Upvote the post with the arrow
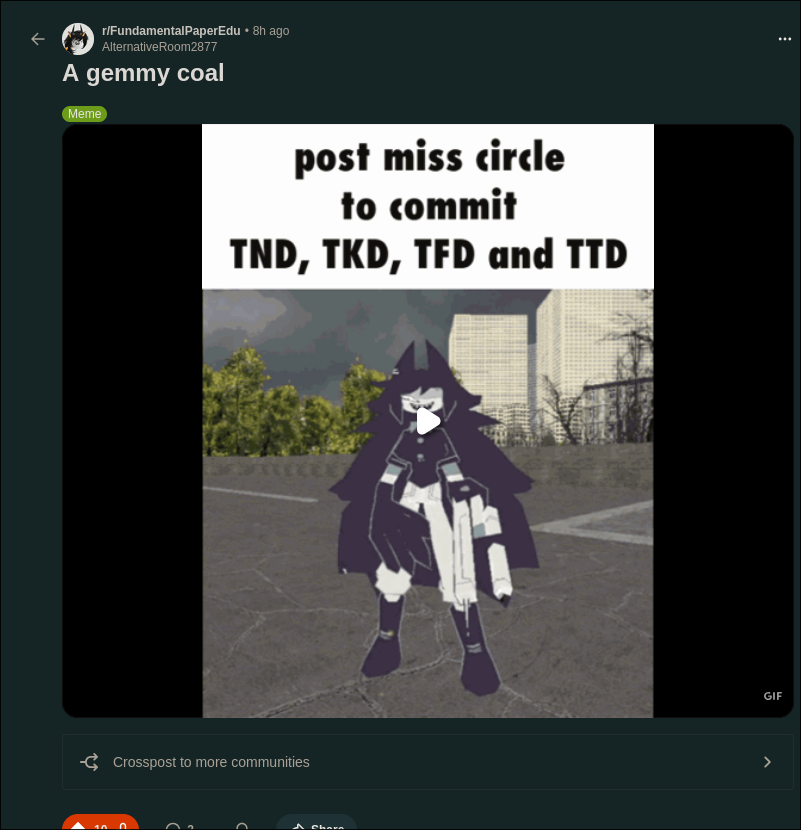The height and width of the screenshot is (830, 801). (78, 826)
